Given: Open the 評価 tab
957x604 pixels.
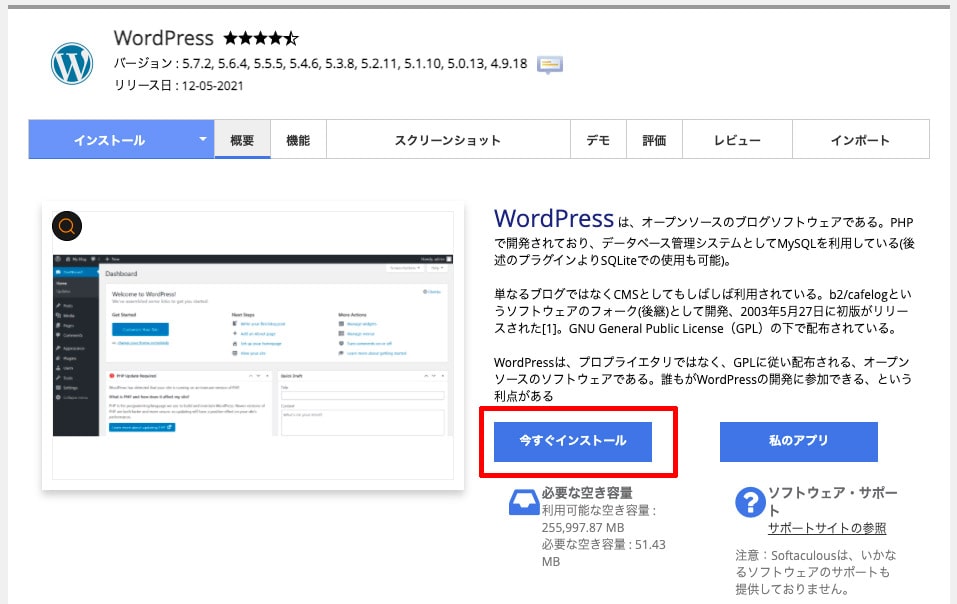Looking at the screenshot, I should click(x=654, y=140).
